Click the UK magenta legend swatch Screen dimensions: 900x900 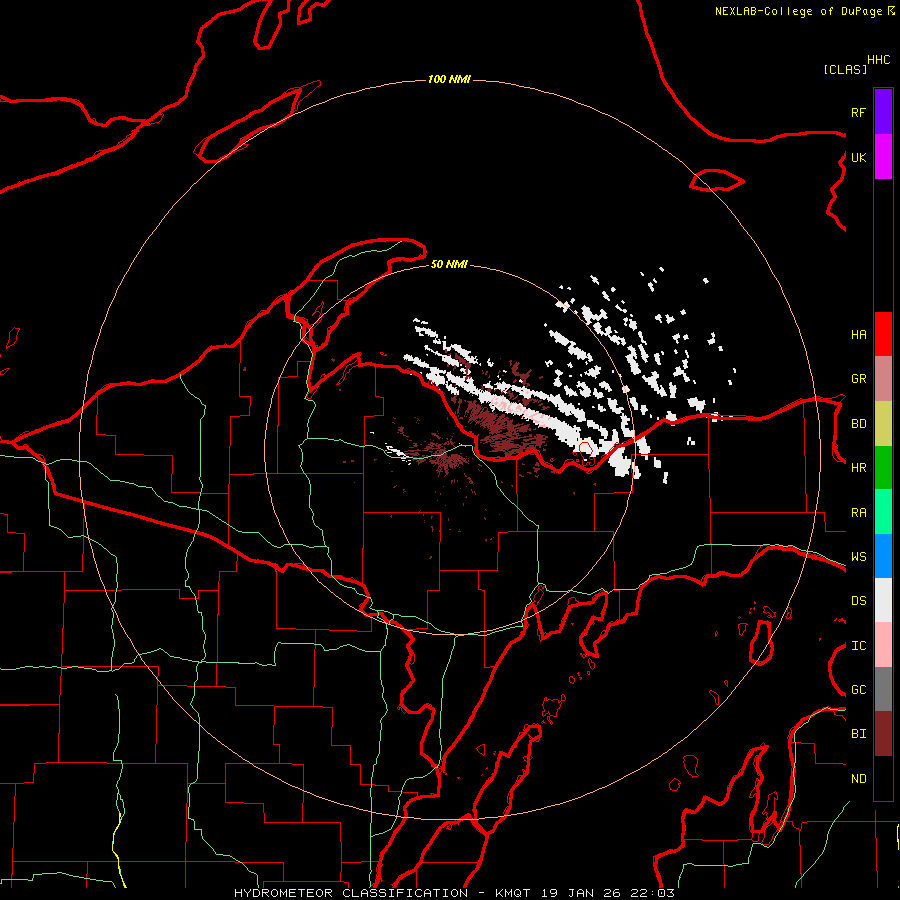tap(883, 157)
